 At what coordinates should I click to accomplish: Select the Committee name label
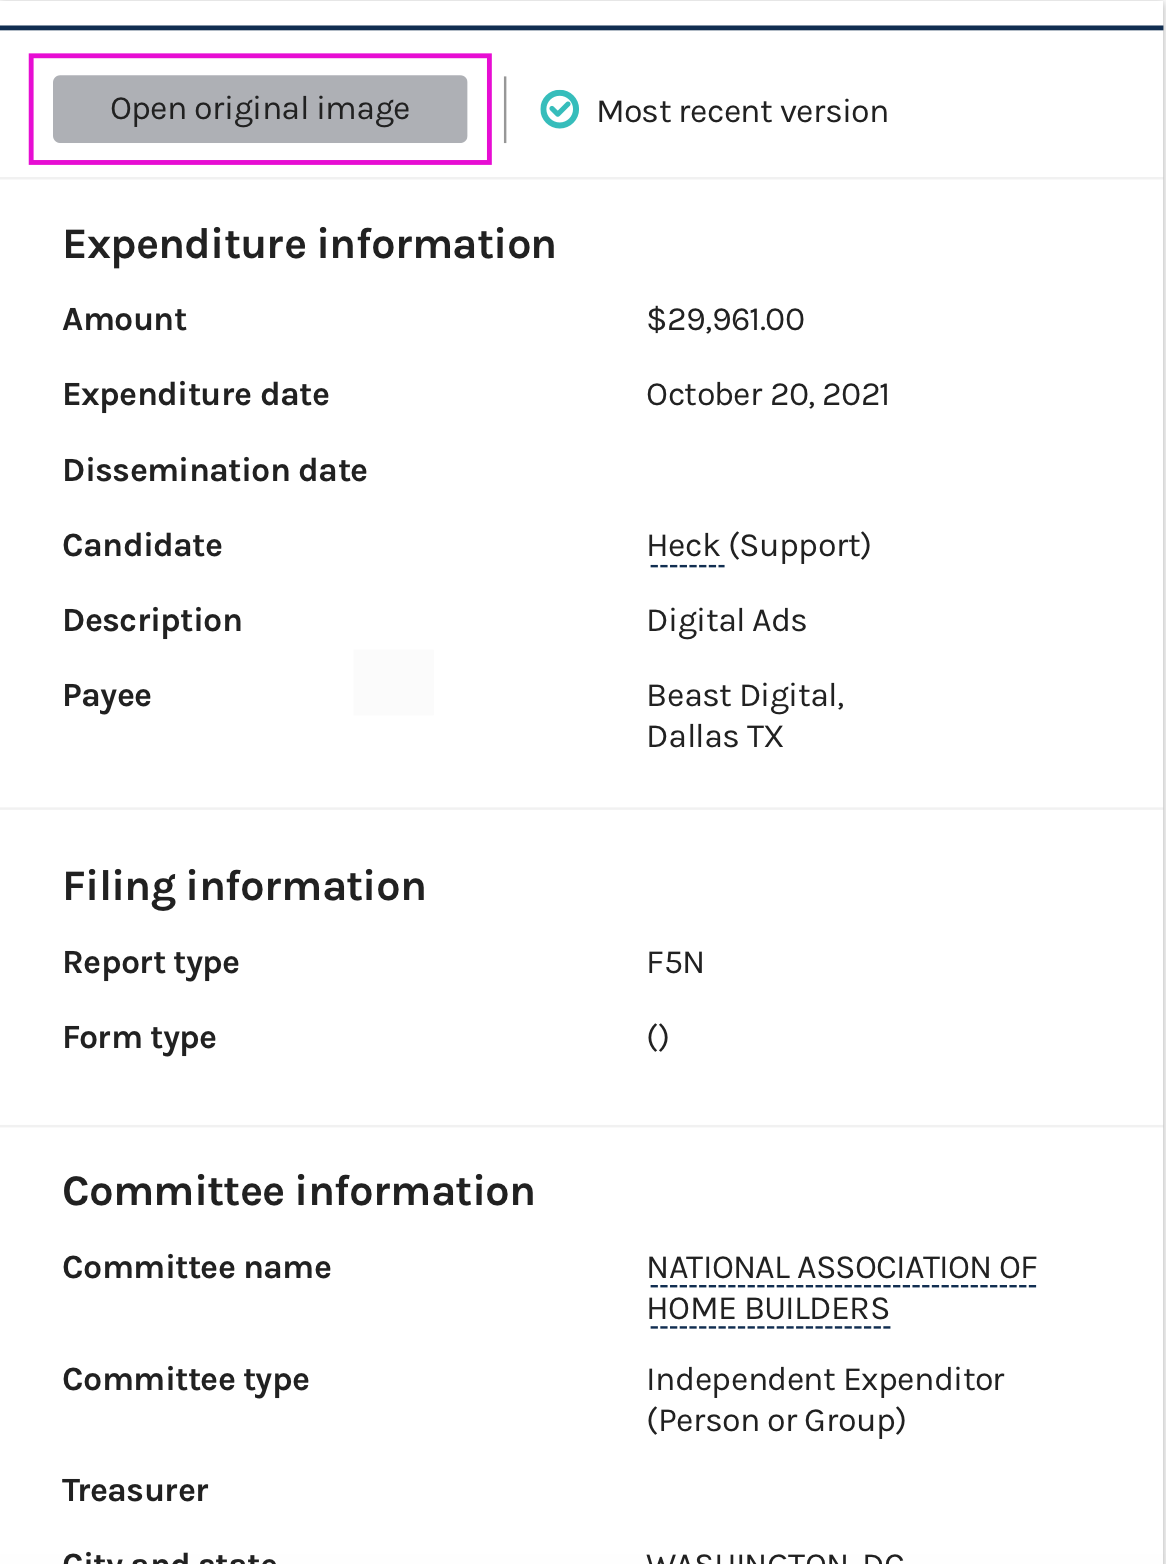197,1268
